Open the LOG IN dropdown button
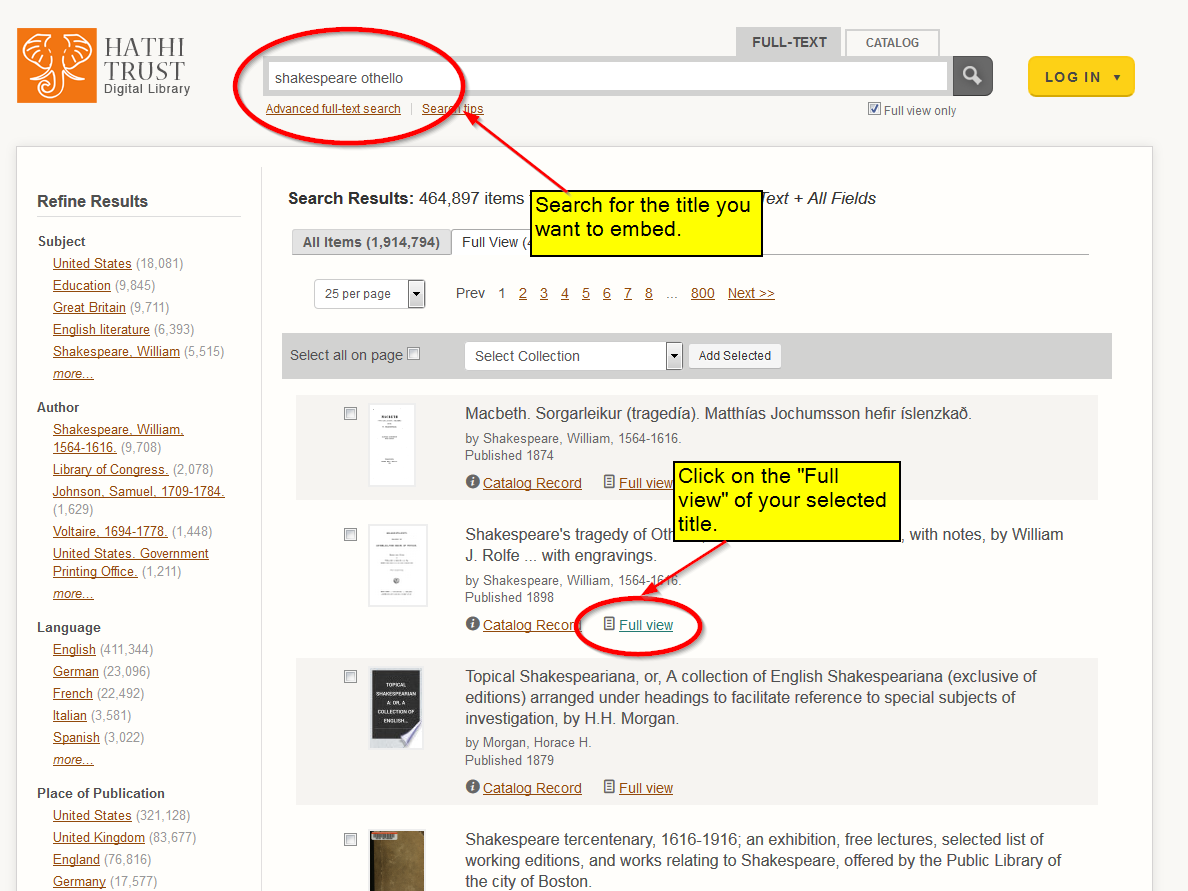Viewport: 1188px width, 891px height. tap(1081, 77)
